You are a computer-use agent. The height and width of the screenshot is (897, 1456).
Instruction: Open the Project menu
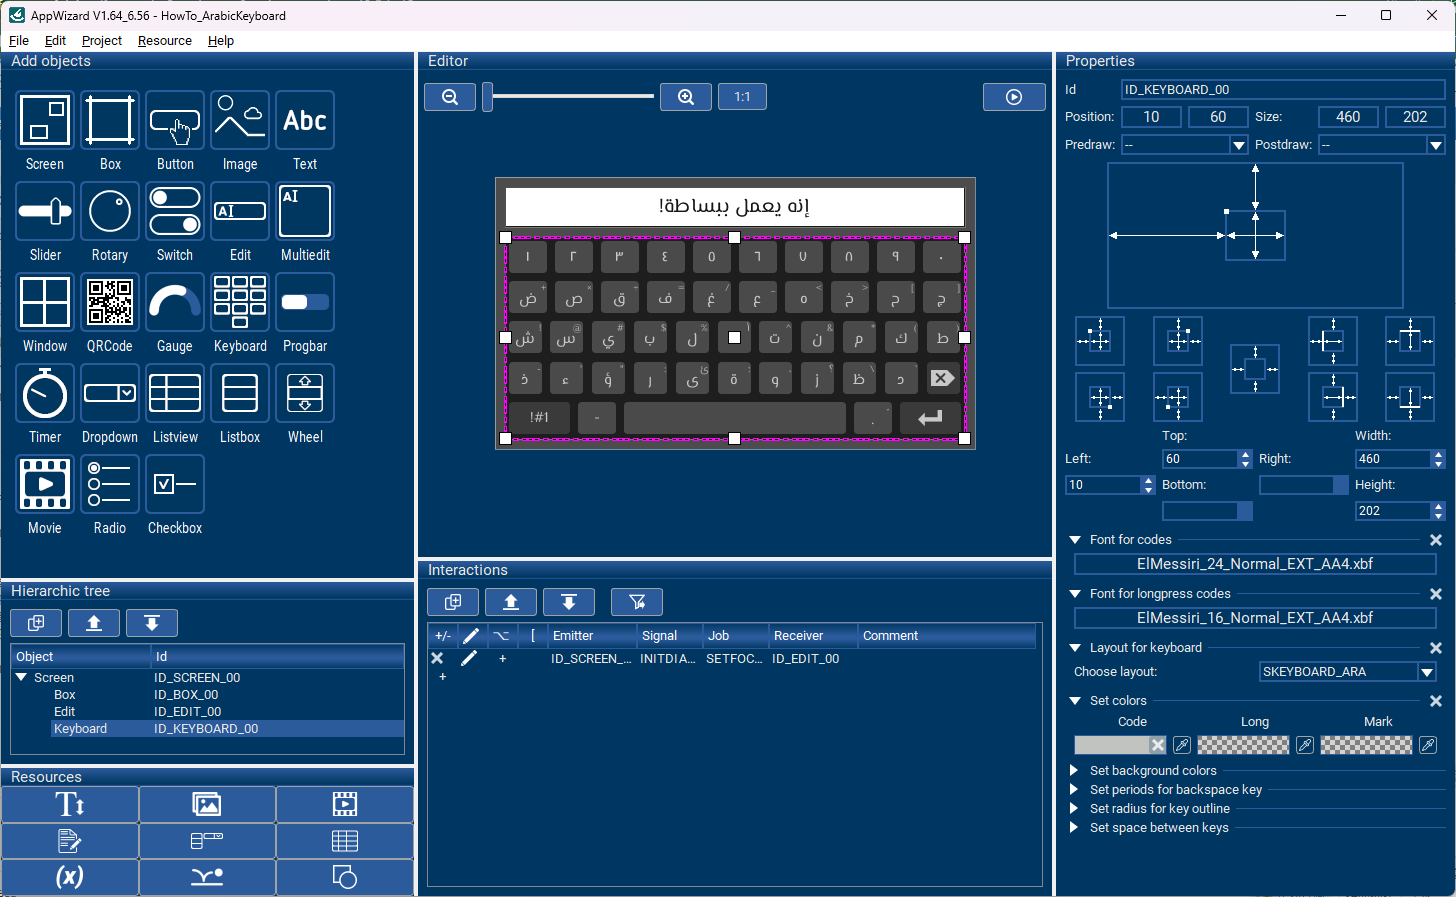(x=102, y=41)
